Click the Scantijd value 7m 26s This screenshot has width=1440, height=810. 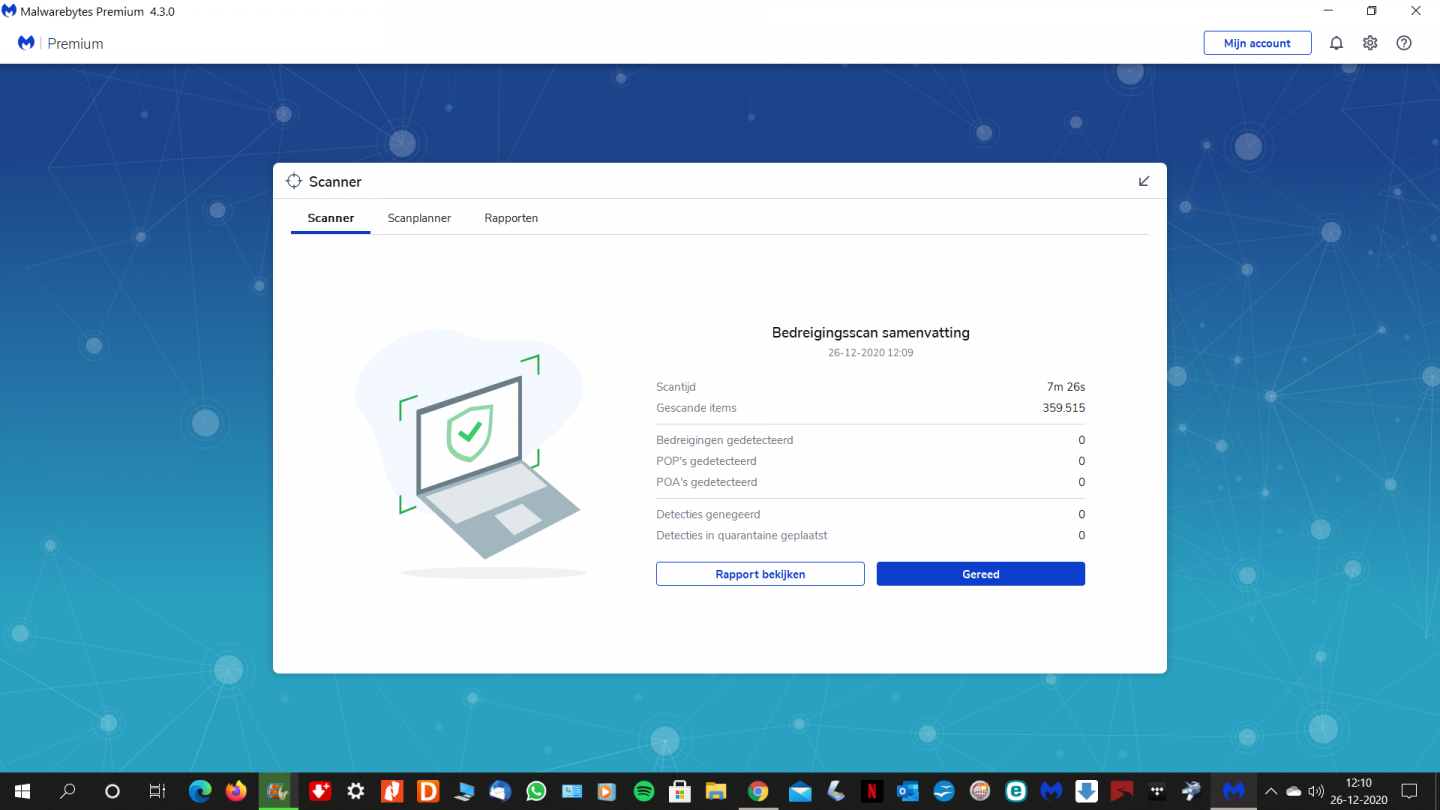pos(1066,387)
